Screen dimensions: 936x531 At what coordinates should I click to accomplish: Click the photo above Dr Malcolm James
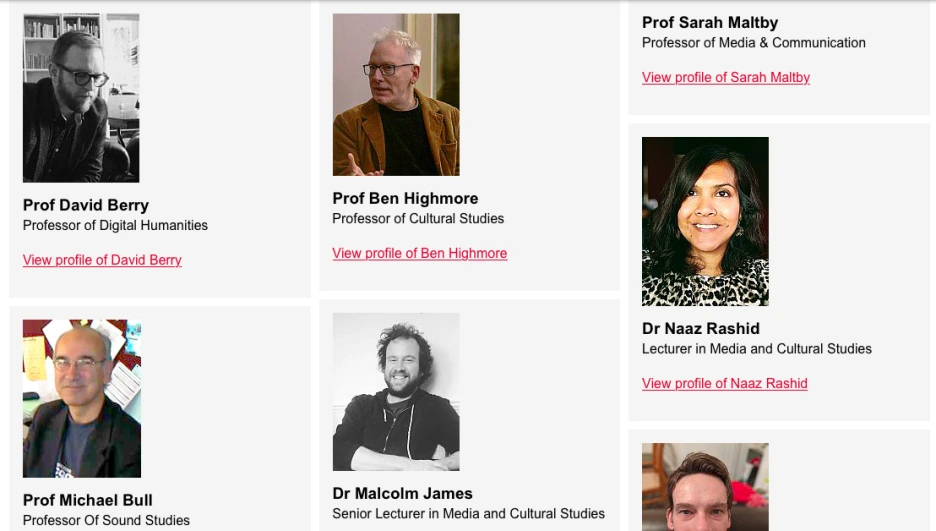pyautogui.click(x=396, y=391)
